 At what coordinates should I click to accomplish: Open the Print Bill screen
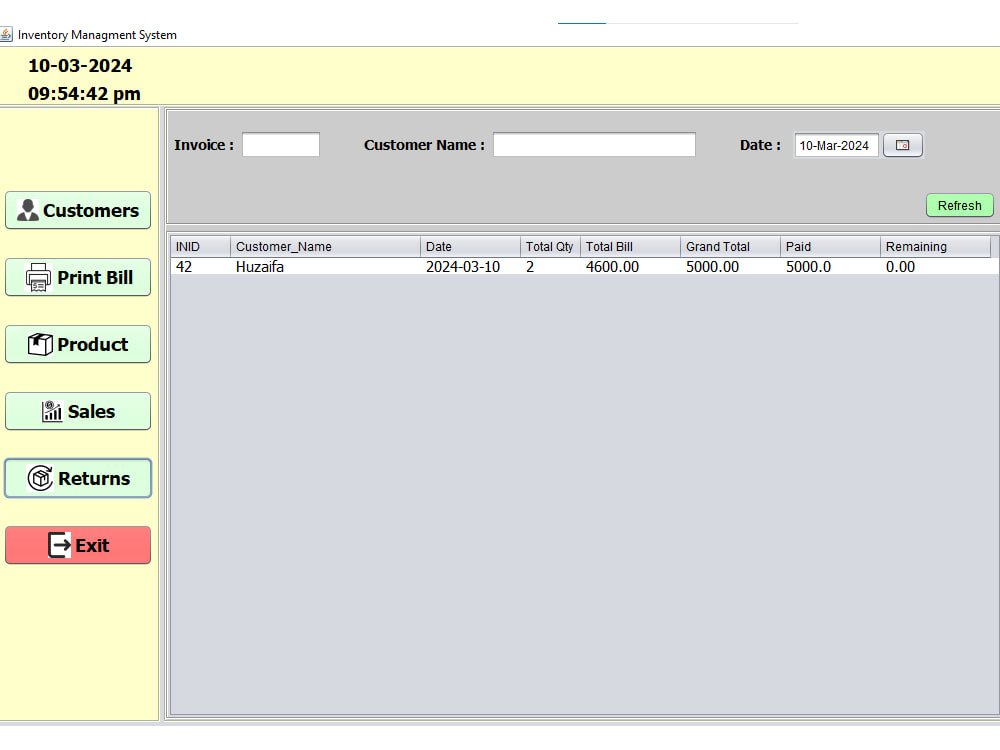coord(77,277)
